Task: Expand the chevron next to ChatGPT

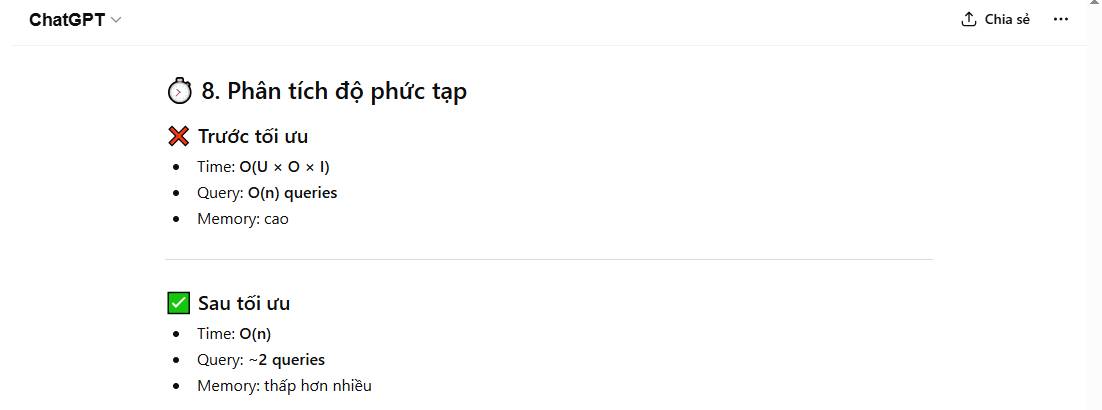Action: (x=116, y=20)
